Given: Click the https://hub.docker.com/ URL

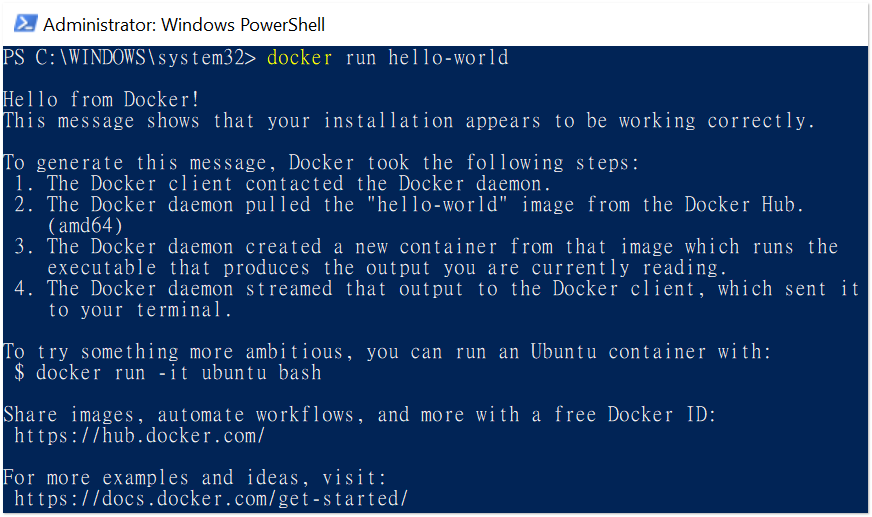Looking at the screenshot, I should 140,436.
